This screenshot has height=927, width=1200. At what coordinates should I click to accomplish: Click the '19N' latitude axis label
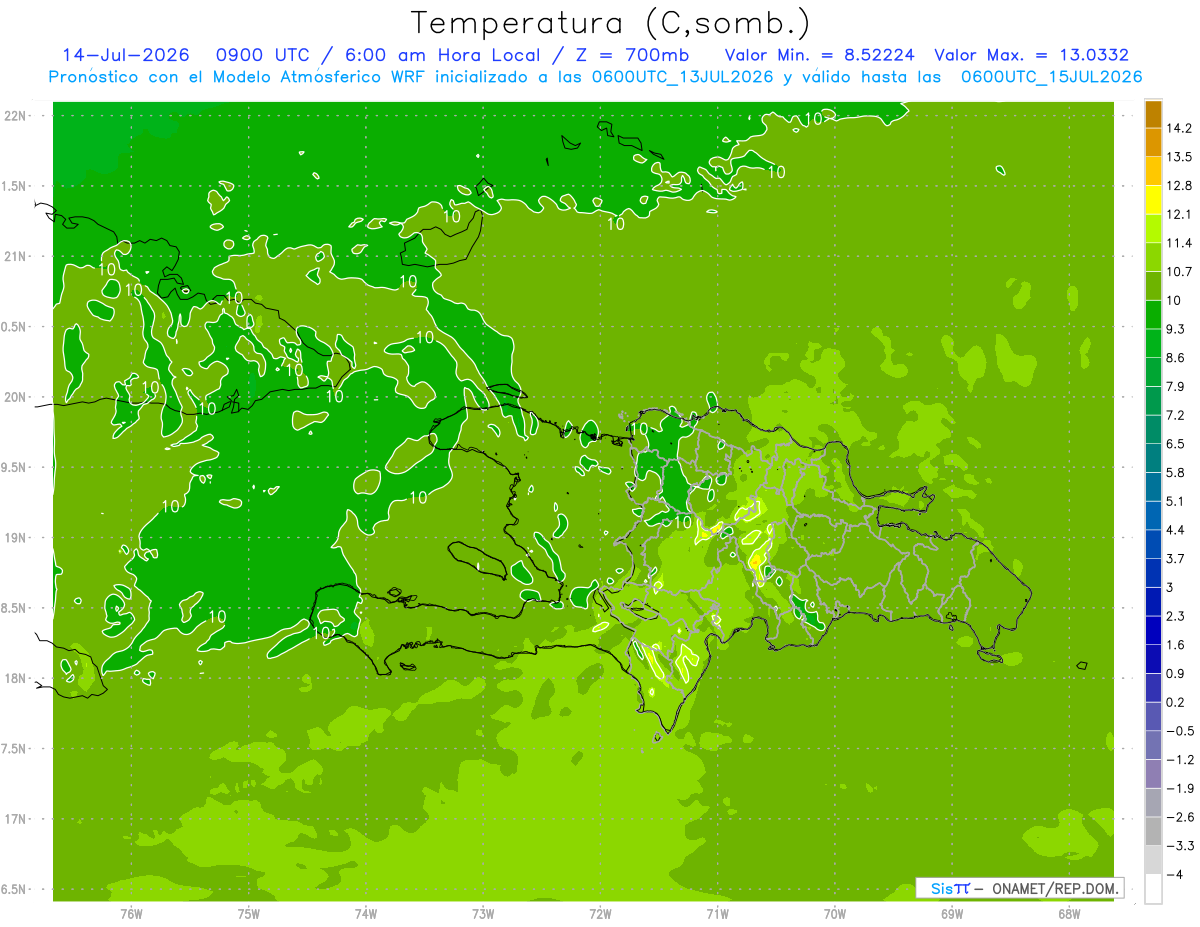16,538
